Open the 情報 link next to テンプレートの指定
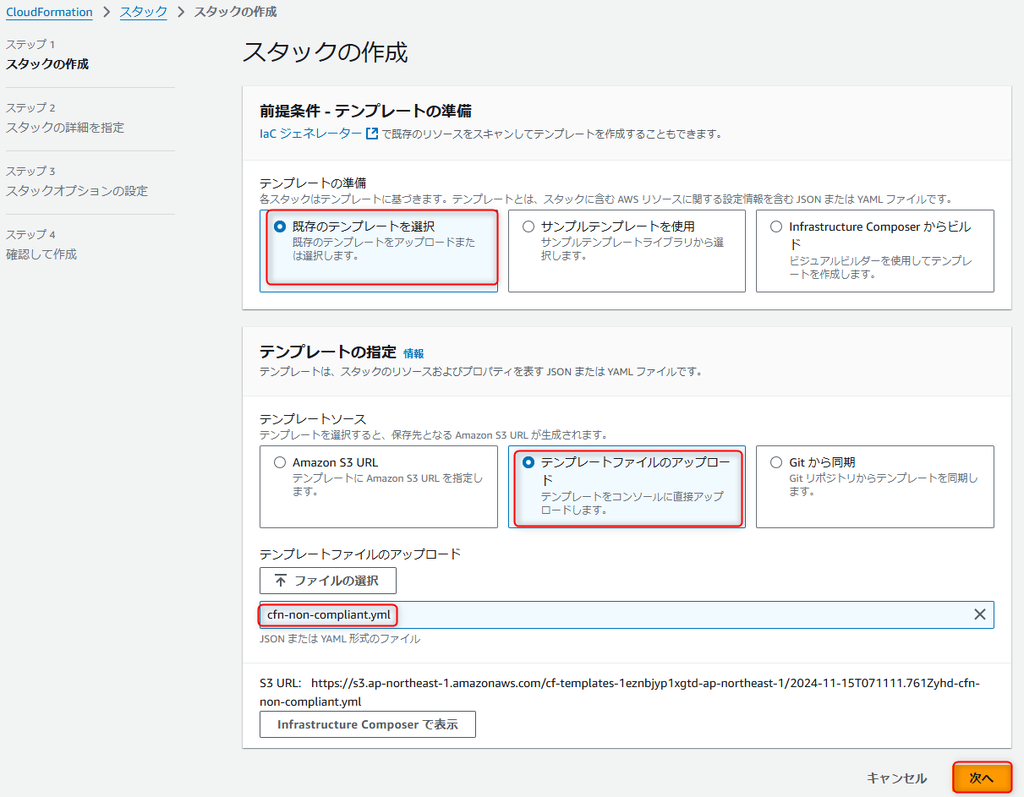The image size is (1024, 797). [x=413, y=353]
